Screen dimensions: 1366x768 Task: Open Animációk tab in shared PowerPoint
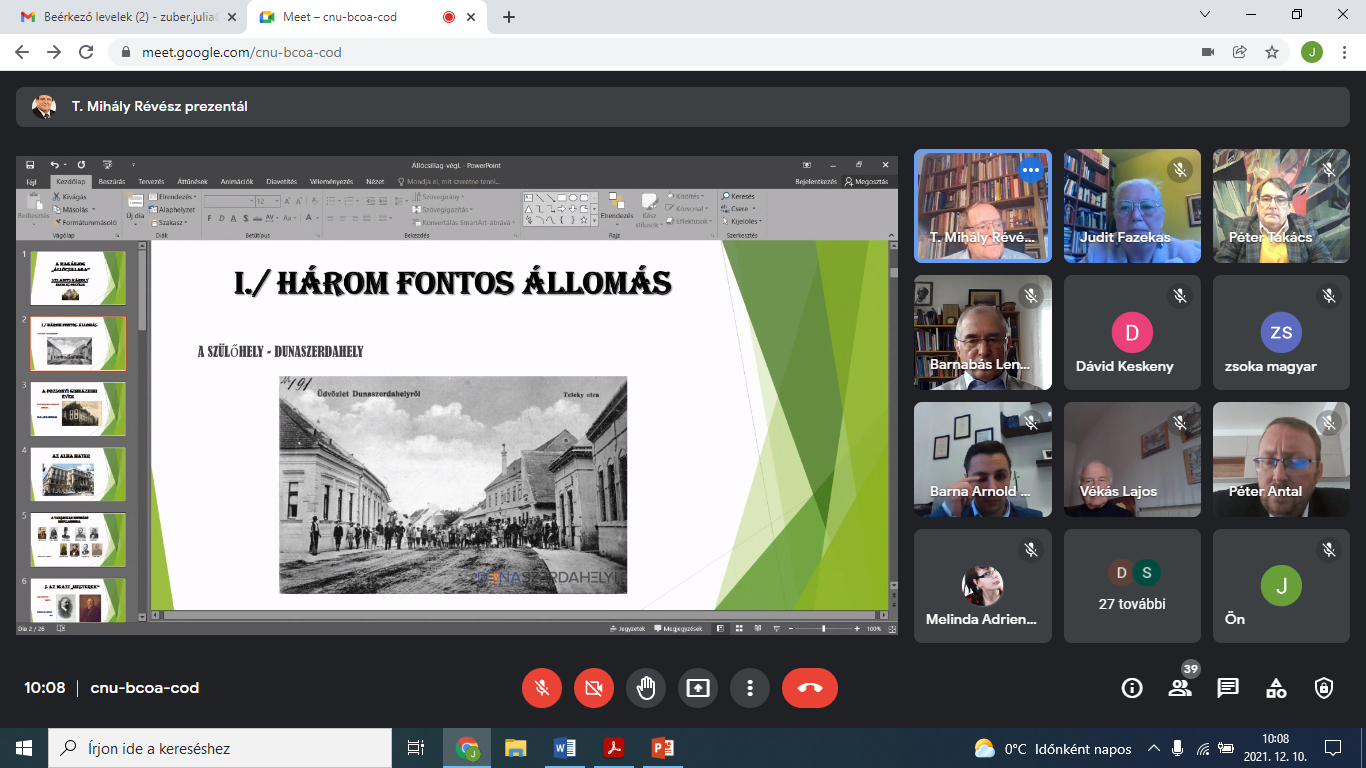coord(236,181)
